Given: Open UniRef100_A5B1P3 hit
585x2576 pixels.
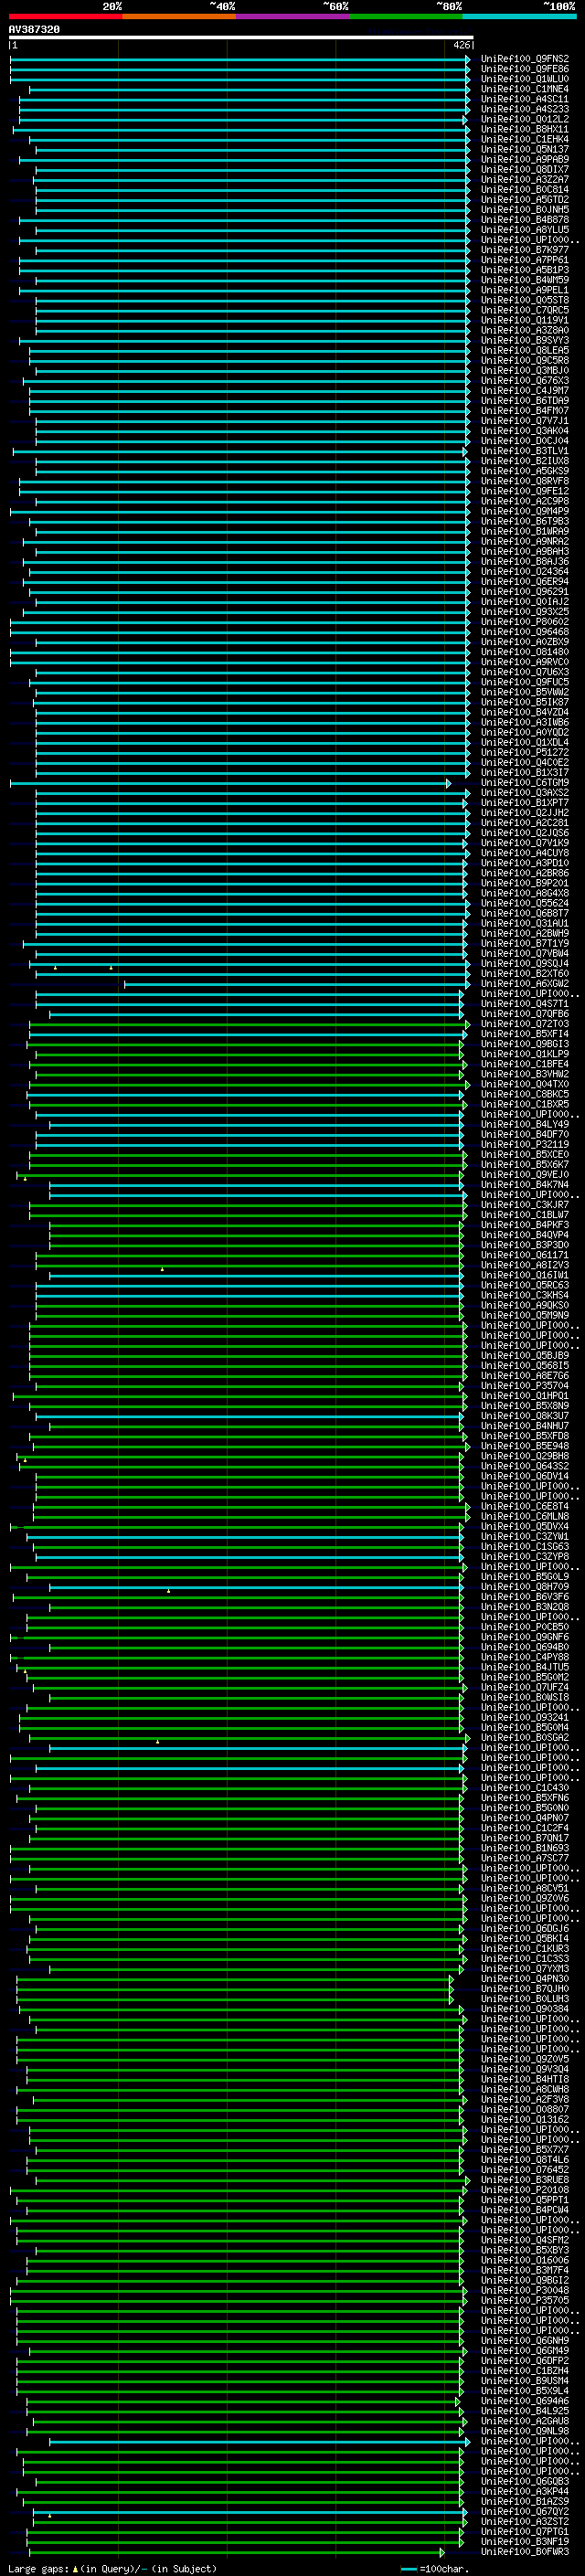Looking at the screenshot, I should pyautogui.click(x=525, y=270).
